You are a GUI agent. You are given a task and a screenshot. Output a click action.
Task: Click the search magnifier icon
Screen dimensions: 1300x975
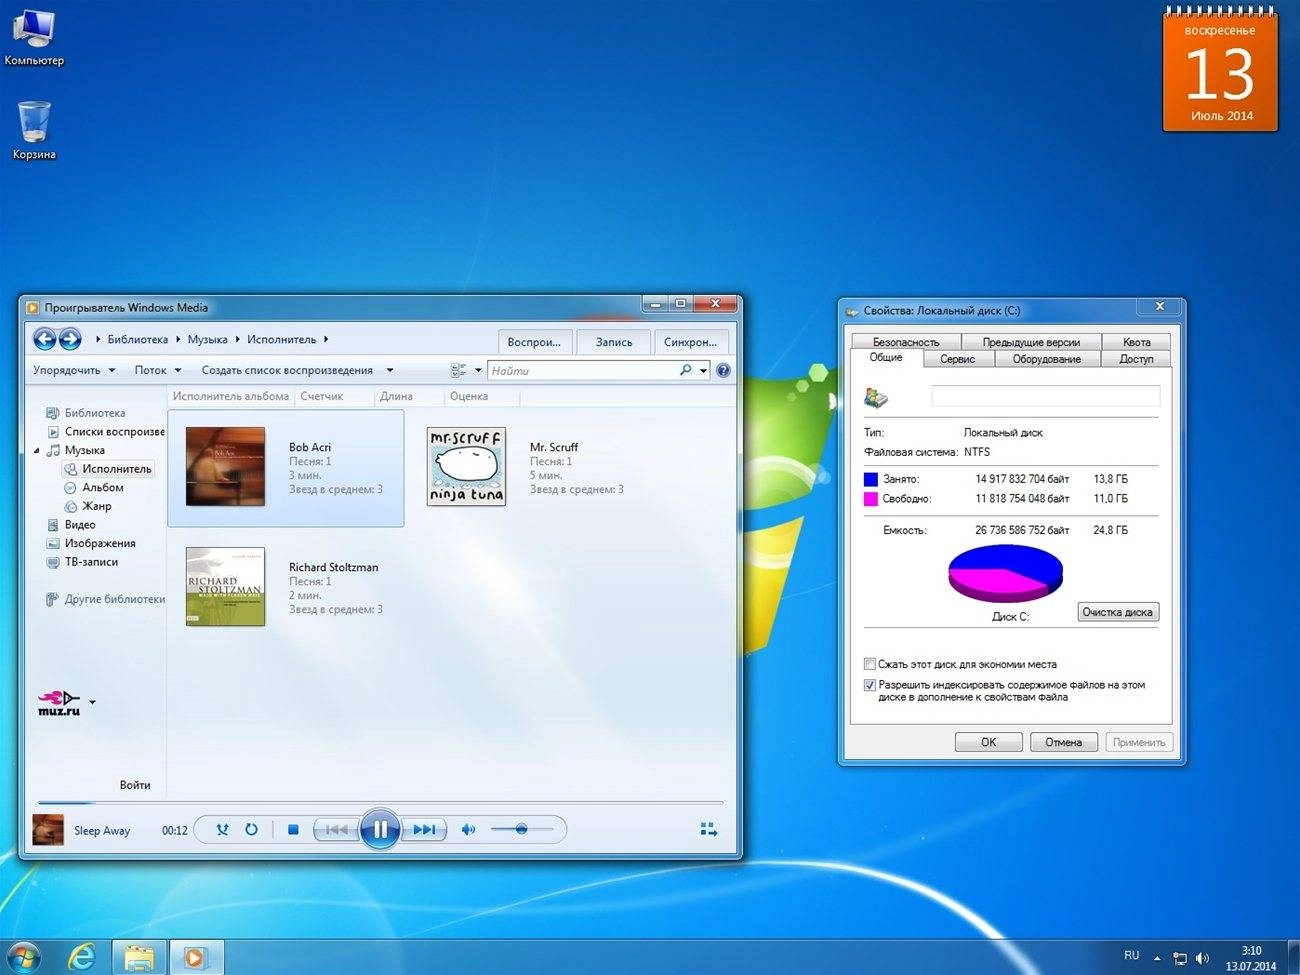pos(686,370)
